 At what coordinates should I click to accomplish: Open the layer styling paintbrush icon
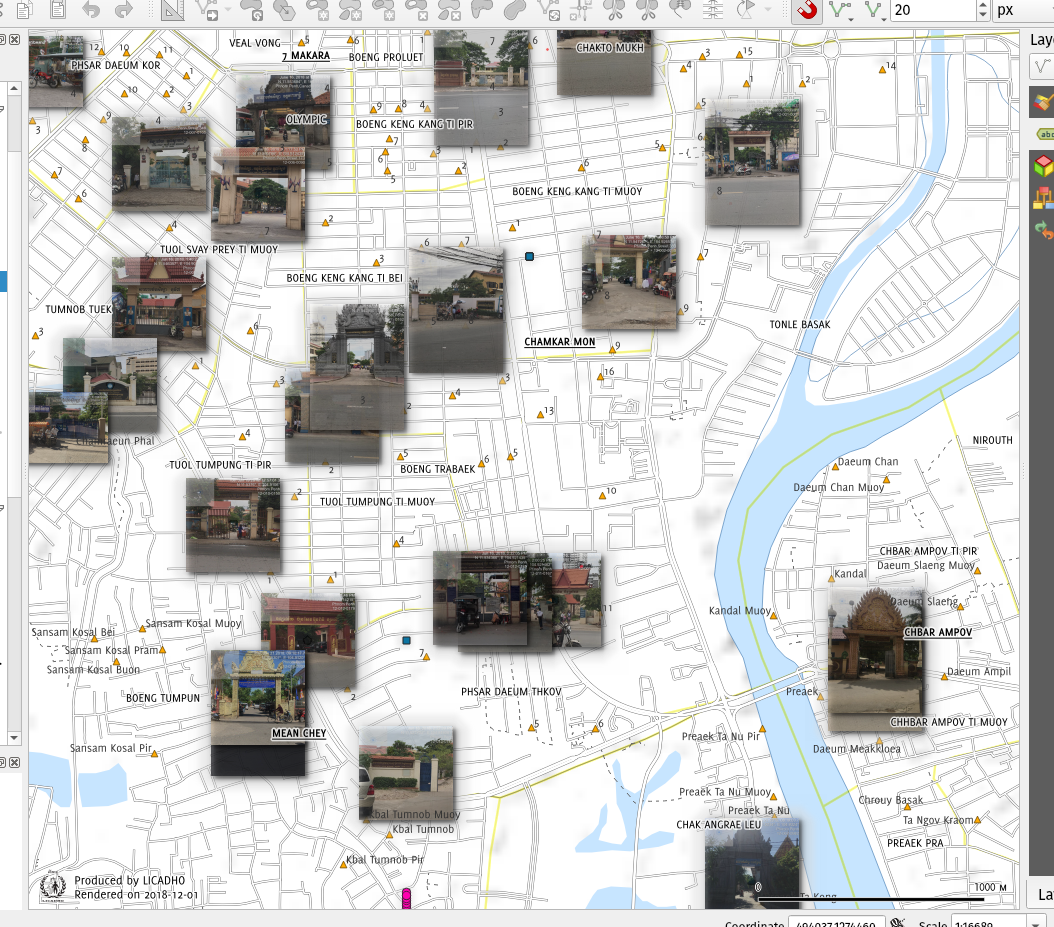click(x=1043, y=102)
